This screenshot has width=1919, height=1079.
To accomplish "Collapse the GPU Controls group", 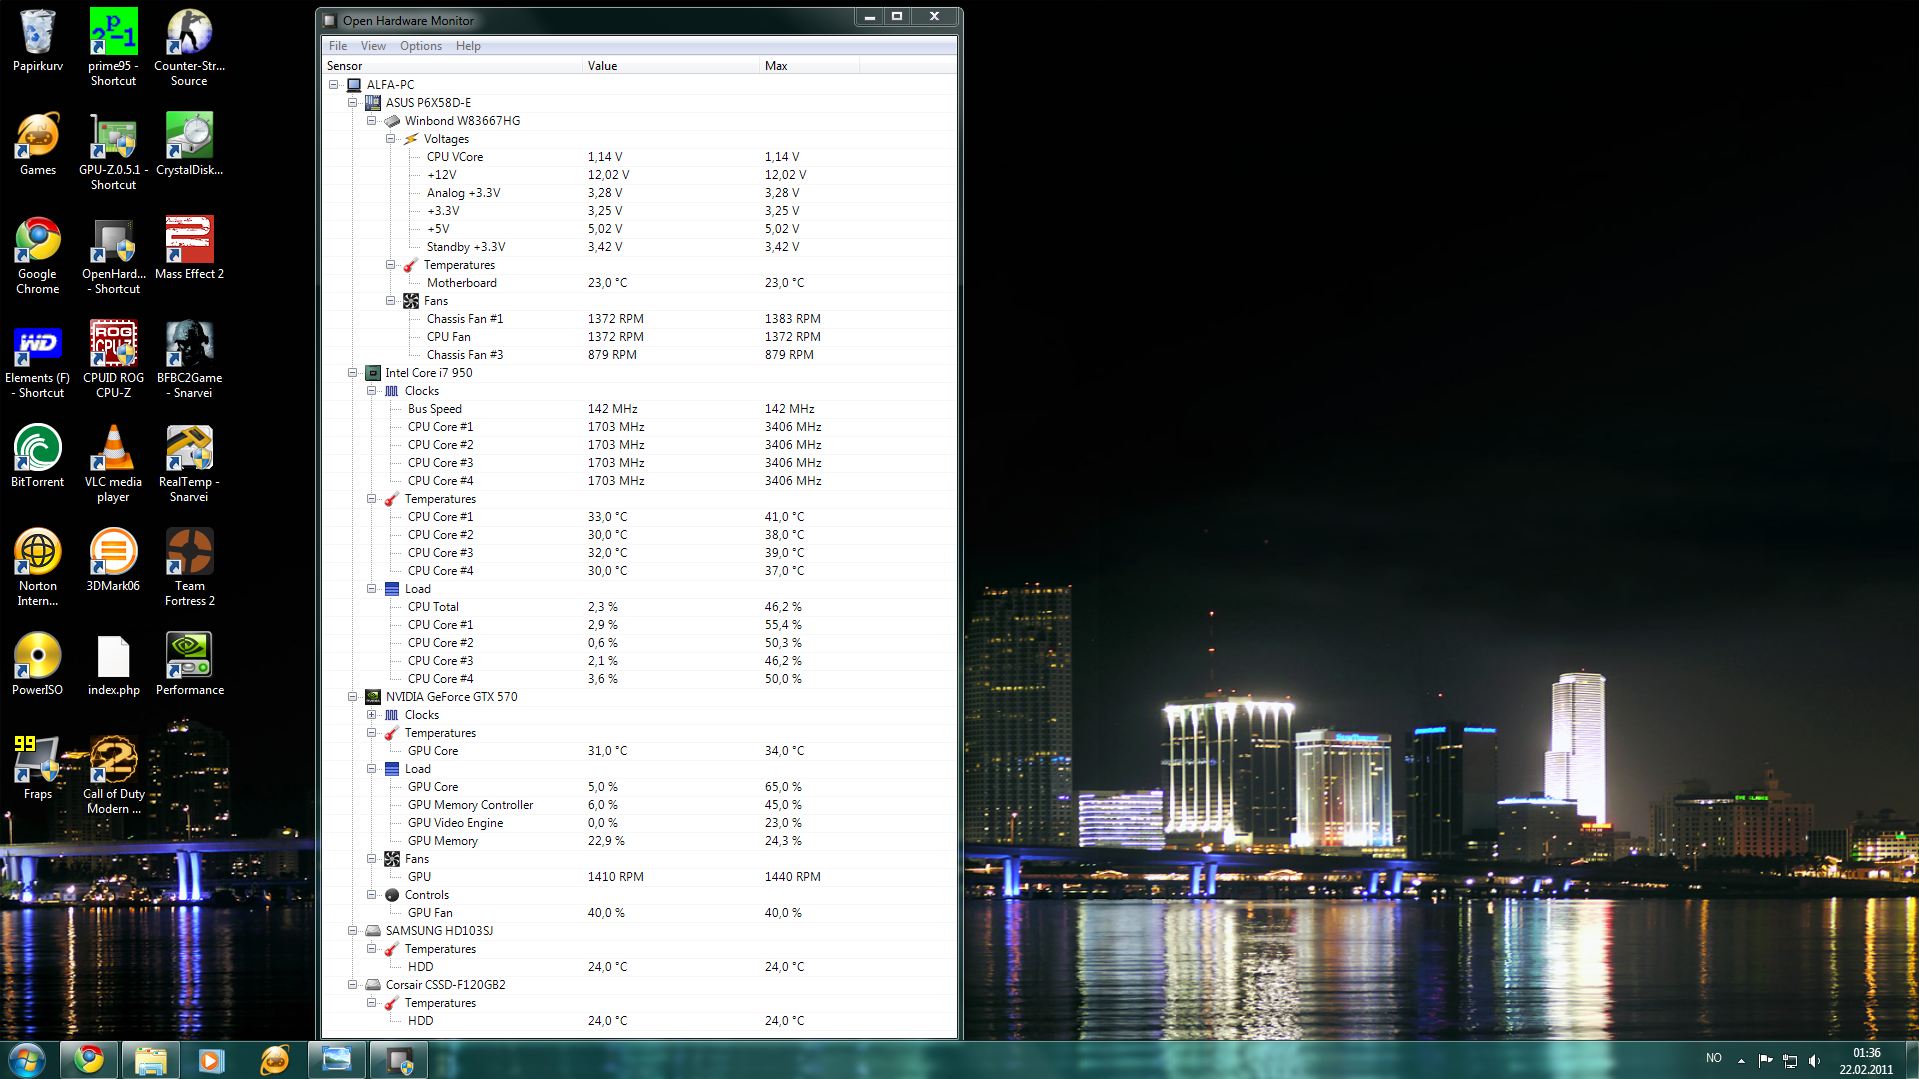I will pyautogui.click(x=371, y=895).
